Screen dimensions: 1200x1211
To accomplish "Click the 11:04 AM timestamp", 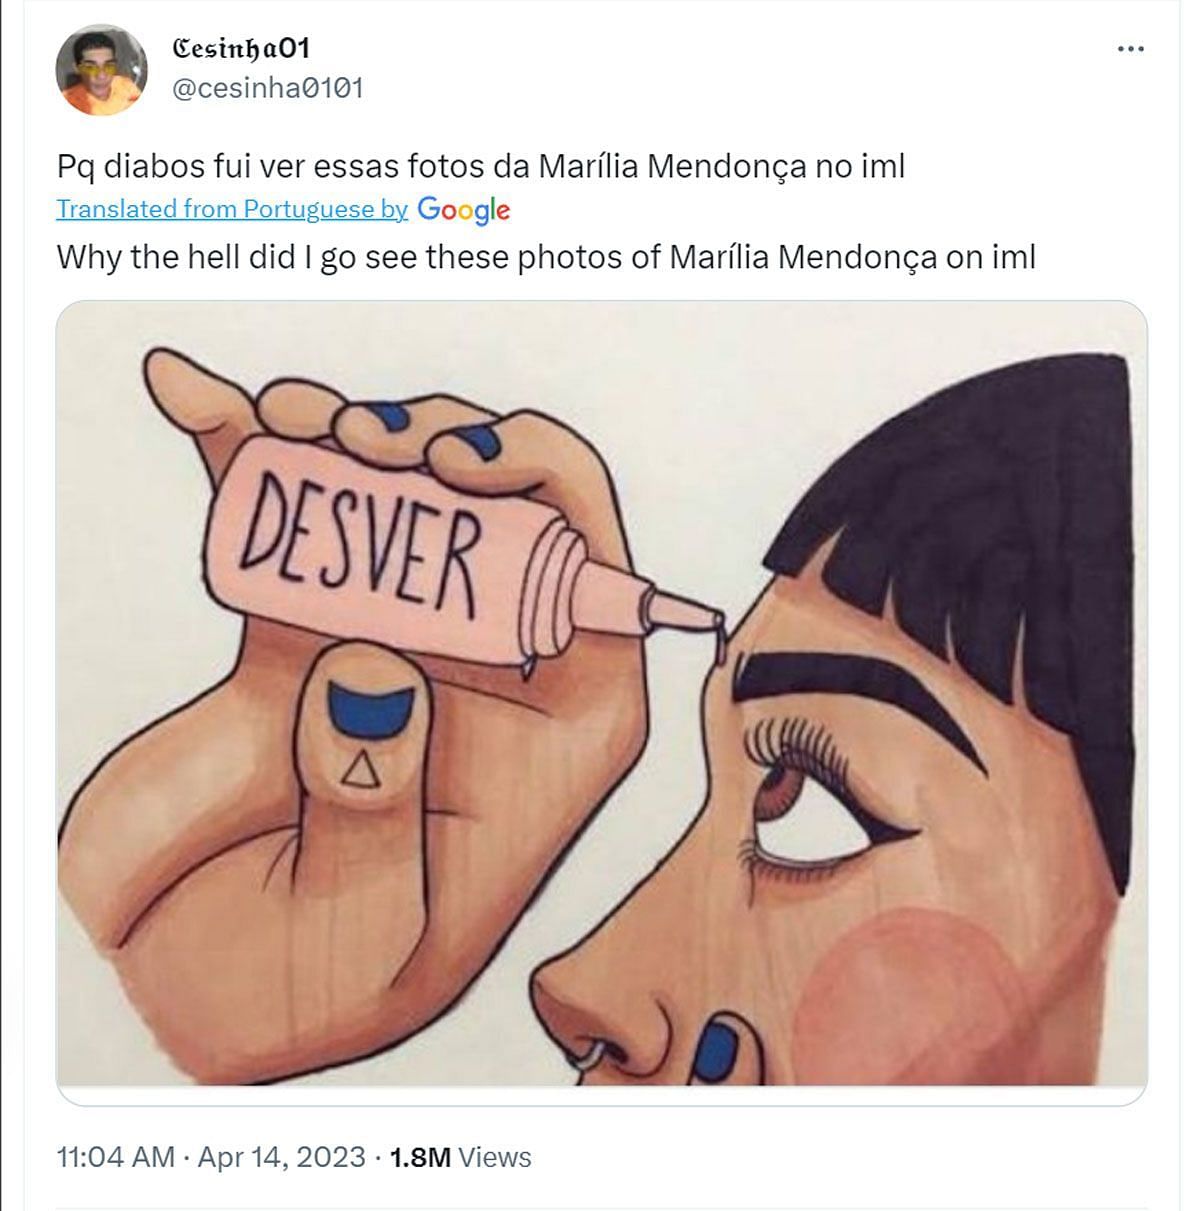I will coord(116,1157).
